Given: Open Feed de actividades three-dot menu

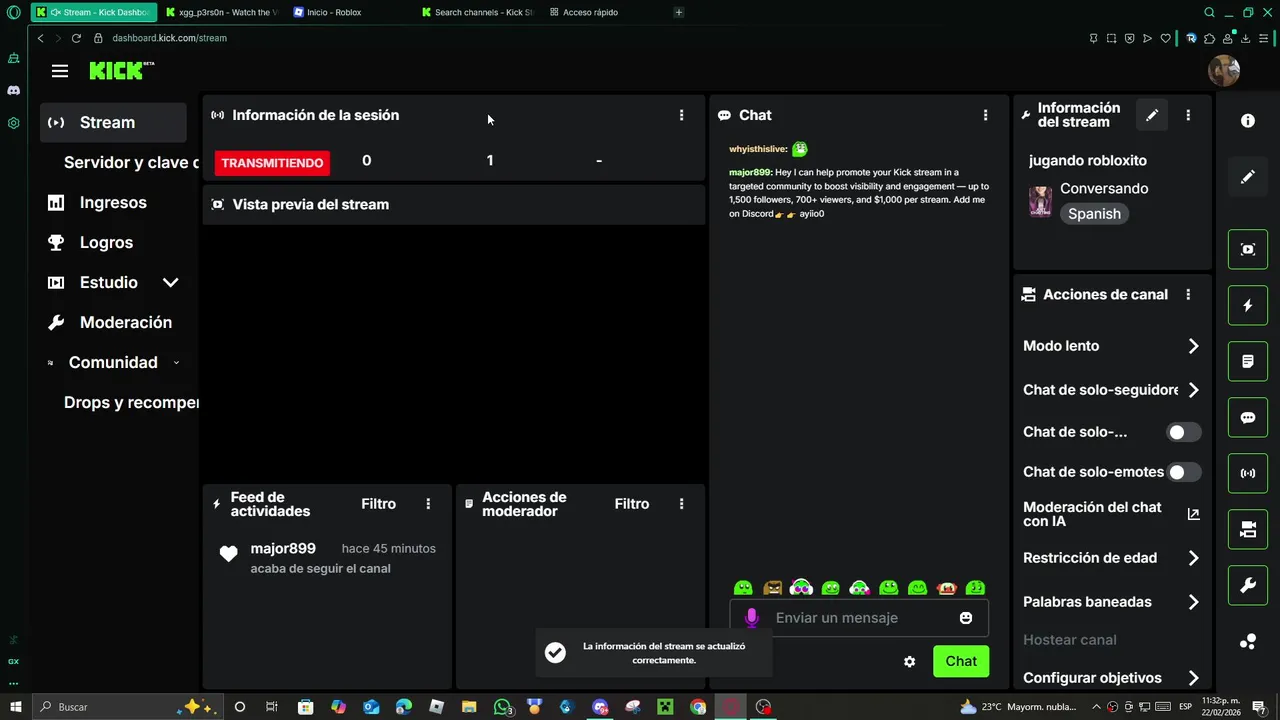Looking at the screenshot, I should 428,504.
